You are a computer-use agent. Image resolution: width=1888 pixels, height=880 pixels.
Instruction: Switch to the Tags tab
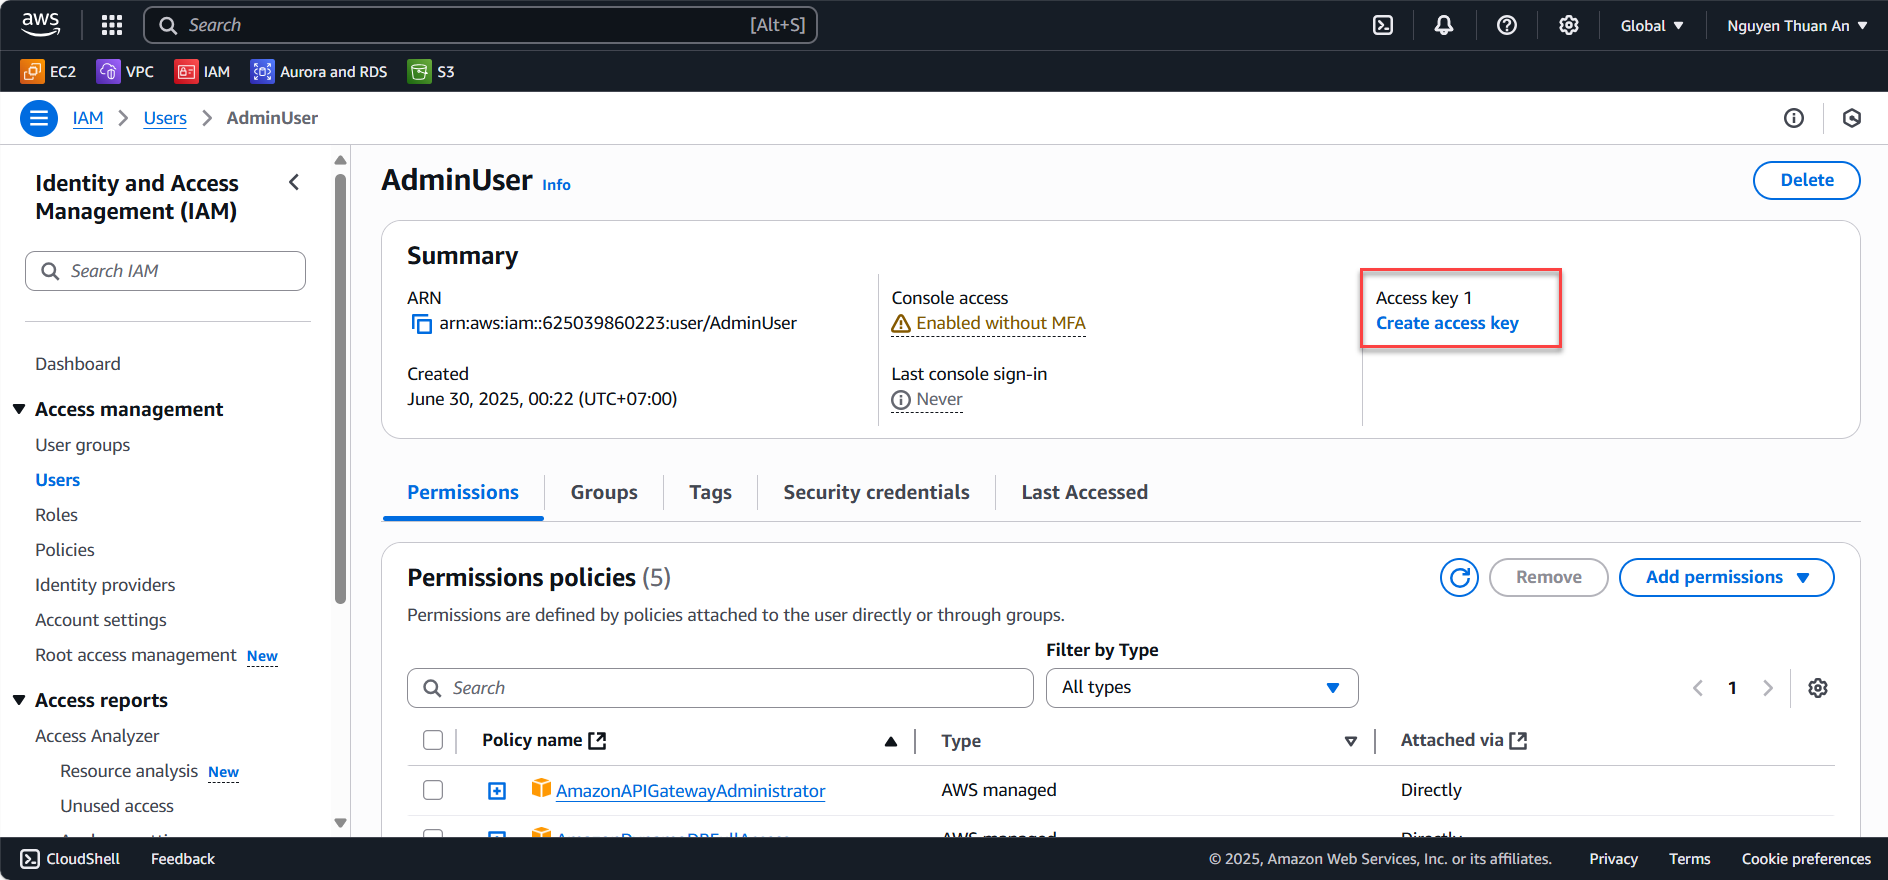point(710,492)
